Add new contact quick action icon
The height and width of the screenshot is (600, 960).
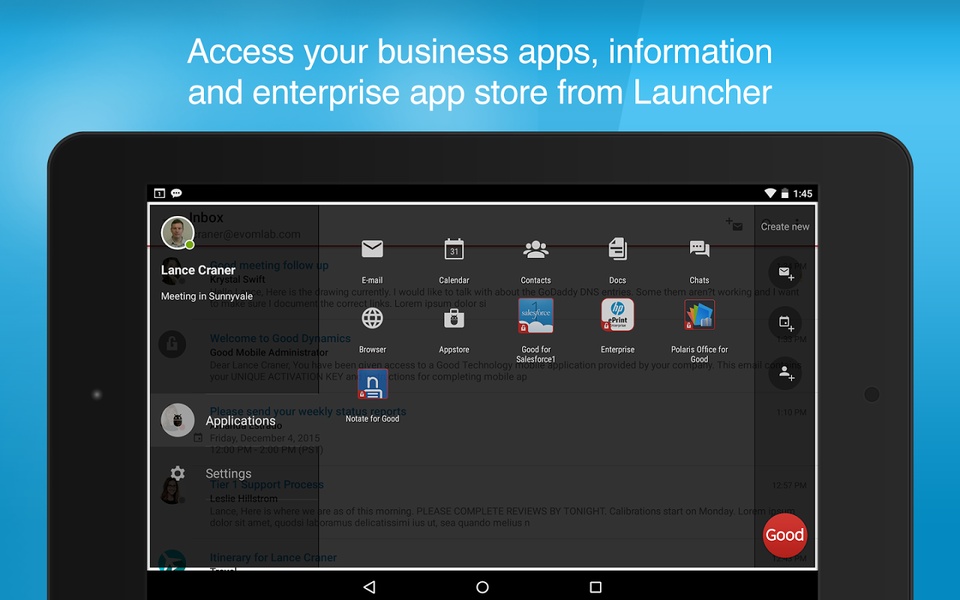click(785, 373)
